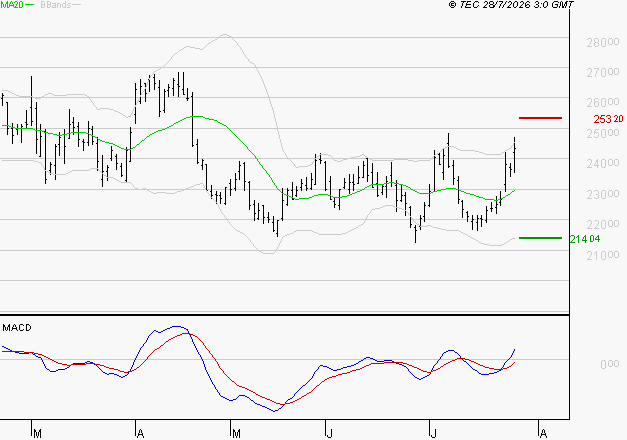Click the BBands legend label
The width and height of the screenshot is (627, 440).
coord(56,5)
